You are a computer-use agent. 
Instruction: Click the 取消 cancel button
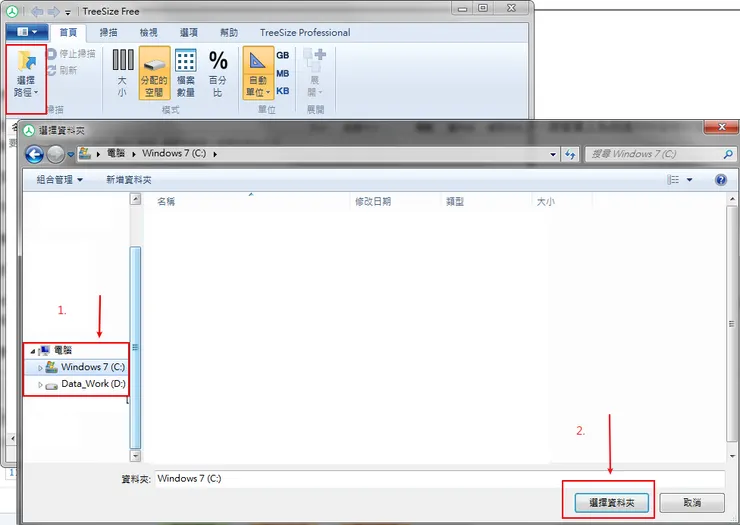[x=692, y=503]
